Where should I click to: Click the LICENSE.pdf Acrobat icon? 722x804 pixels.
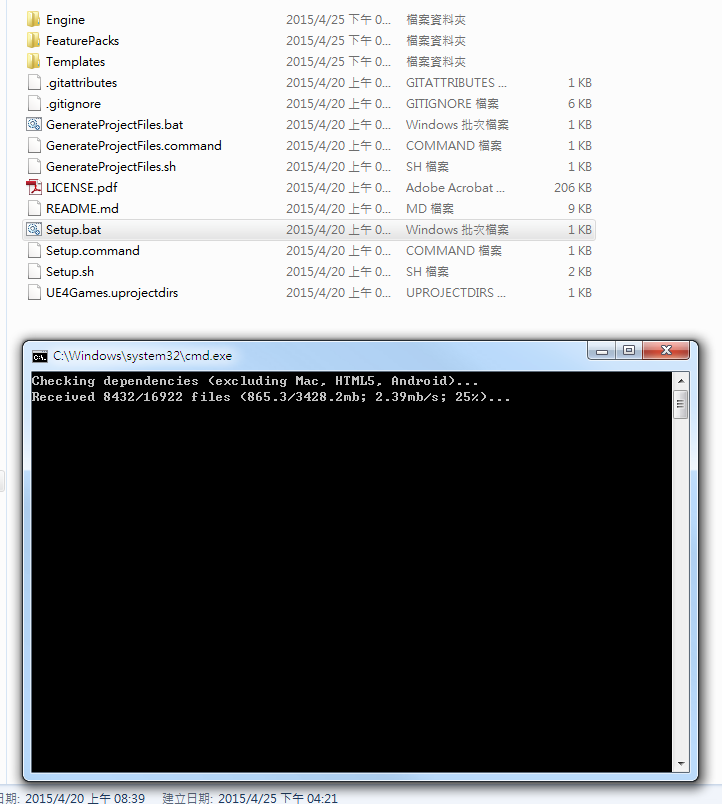(x=34, y=188)
